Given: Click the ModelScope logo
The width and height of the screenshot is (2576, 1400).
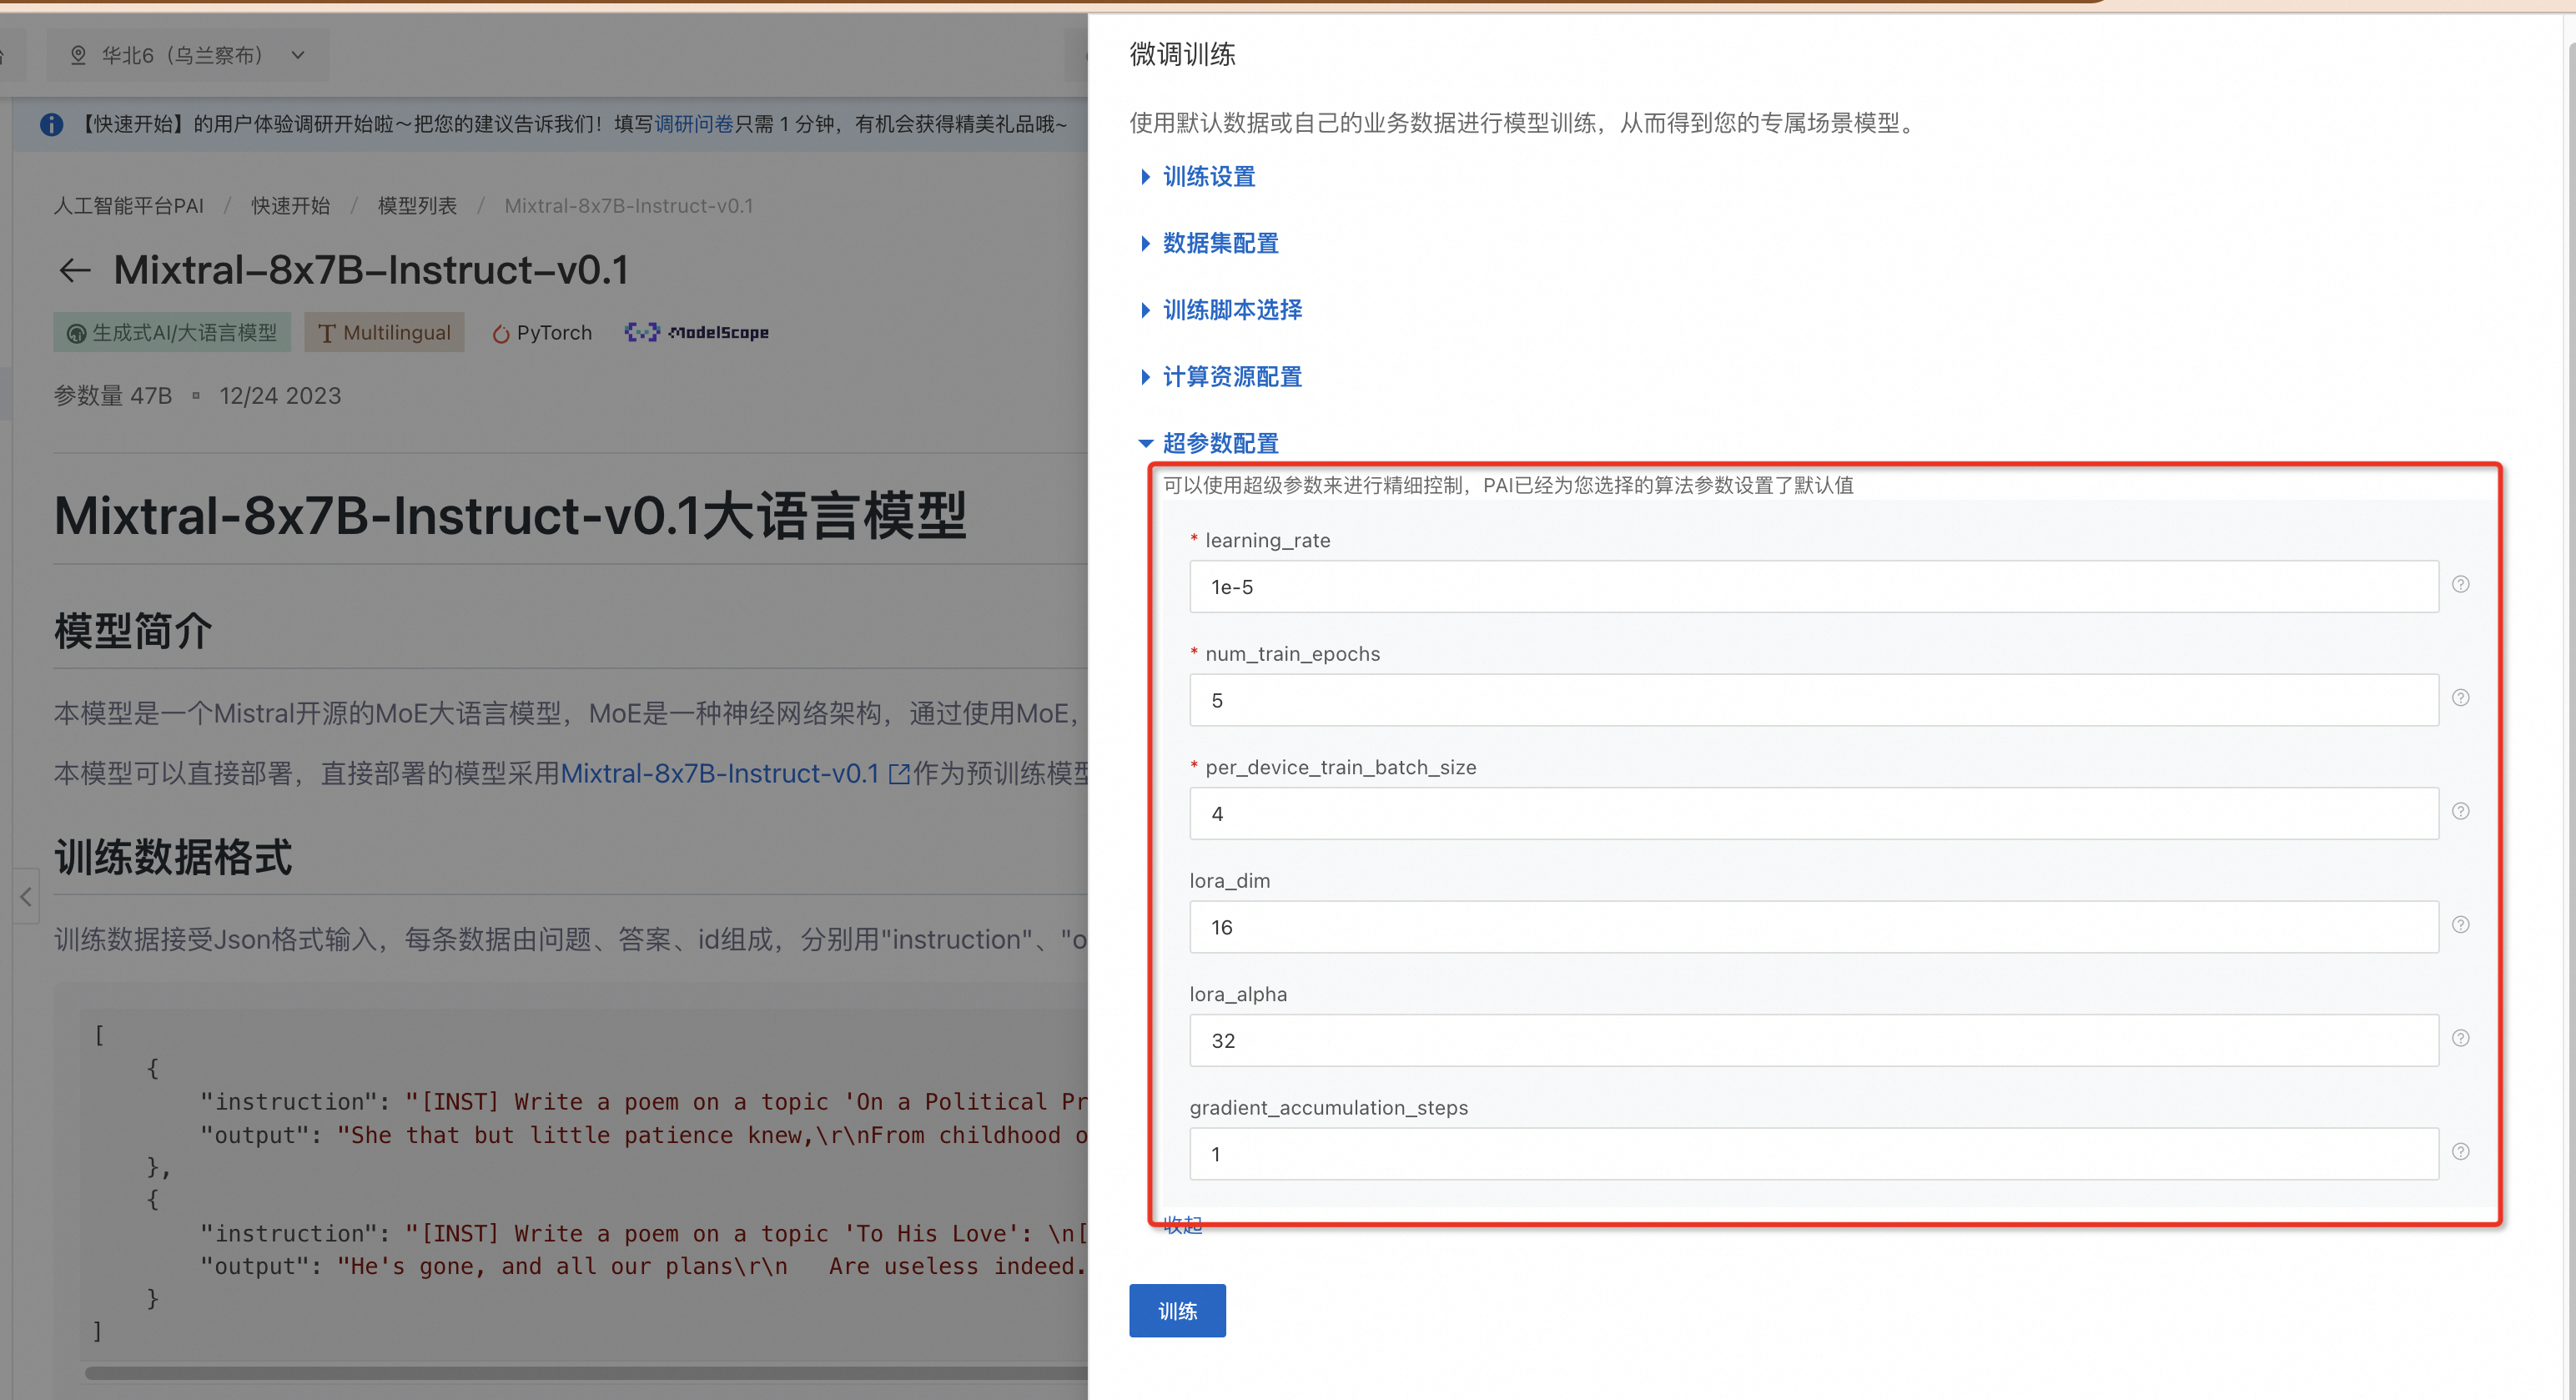Looking at the screenshot, I should point(697,332).
